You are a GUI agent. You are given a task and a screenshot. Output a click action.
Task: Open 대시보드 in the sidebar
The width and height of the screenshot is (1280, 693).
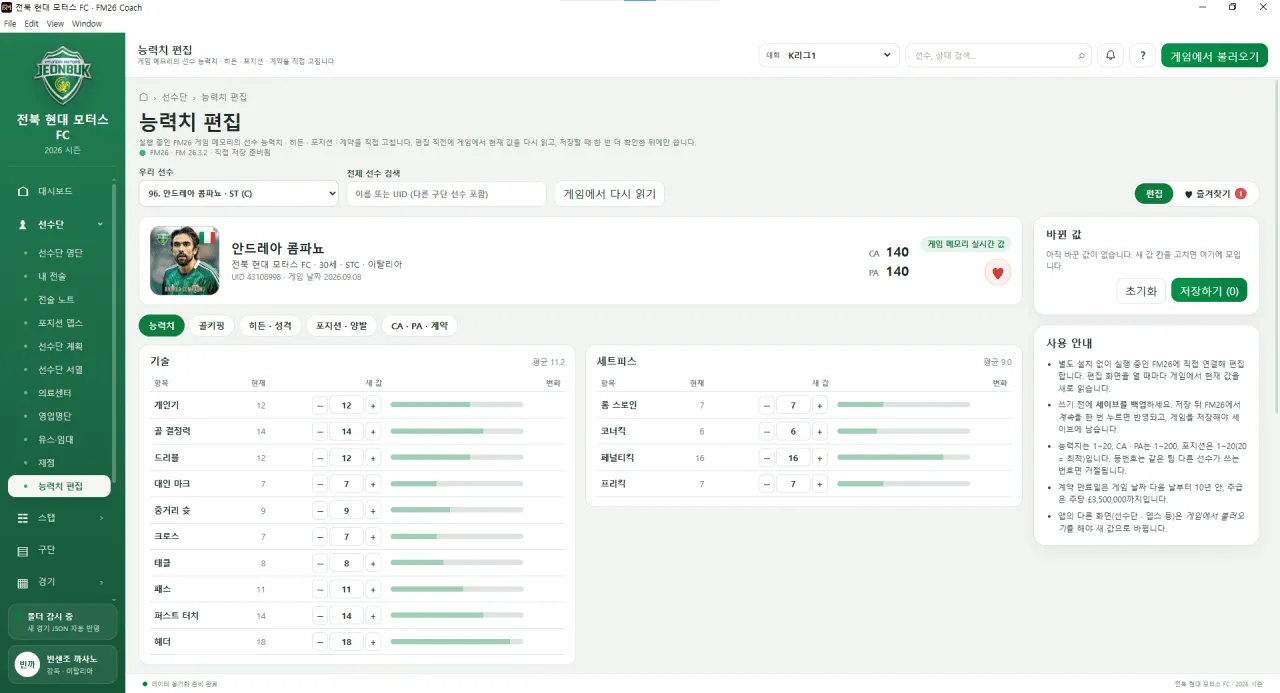[60, 191]
